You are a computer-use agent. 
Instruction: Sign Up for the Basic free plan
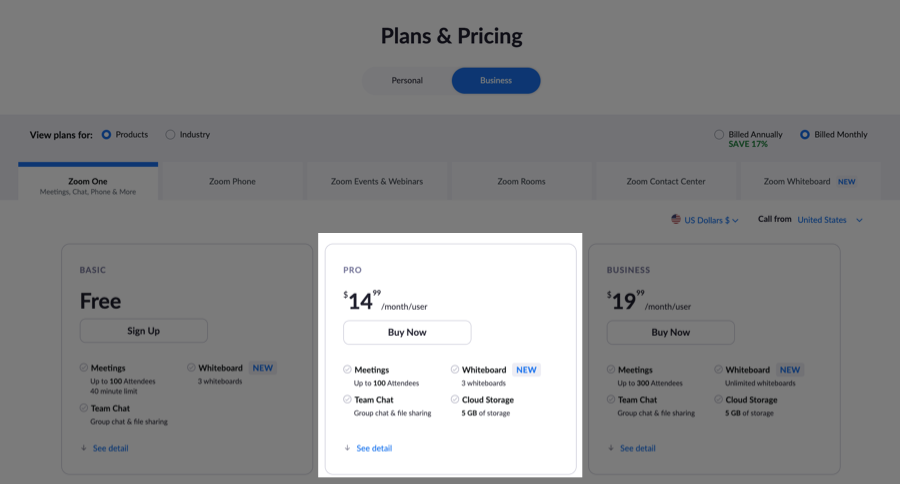pyautogui.click(x=143, y=331)
